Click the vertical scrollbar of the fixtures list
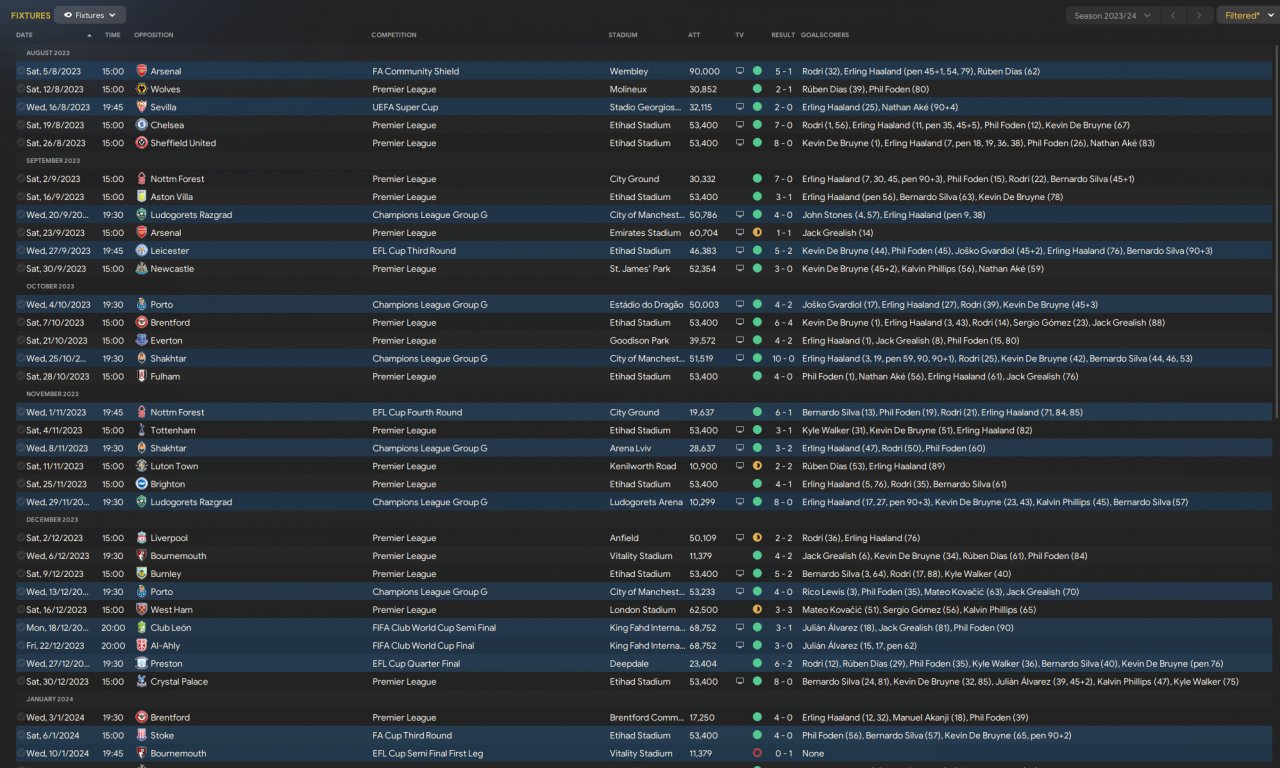Screen dimensions: 1280x768 click(x=1276, y=230)
